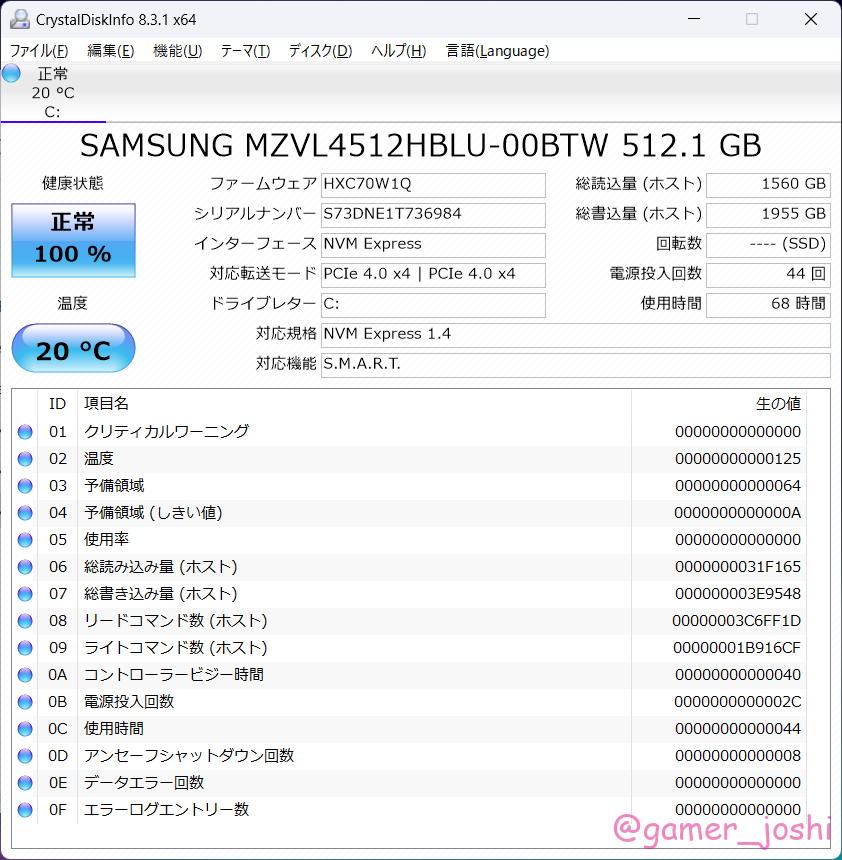The height and width of the screenshot is (860, 842).
Task: Select the 予備領域 (しきい値) row name
Action: pyautogui.click(x=153, y=513)
